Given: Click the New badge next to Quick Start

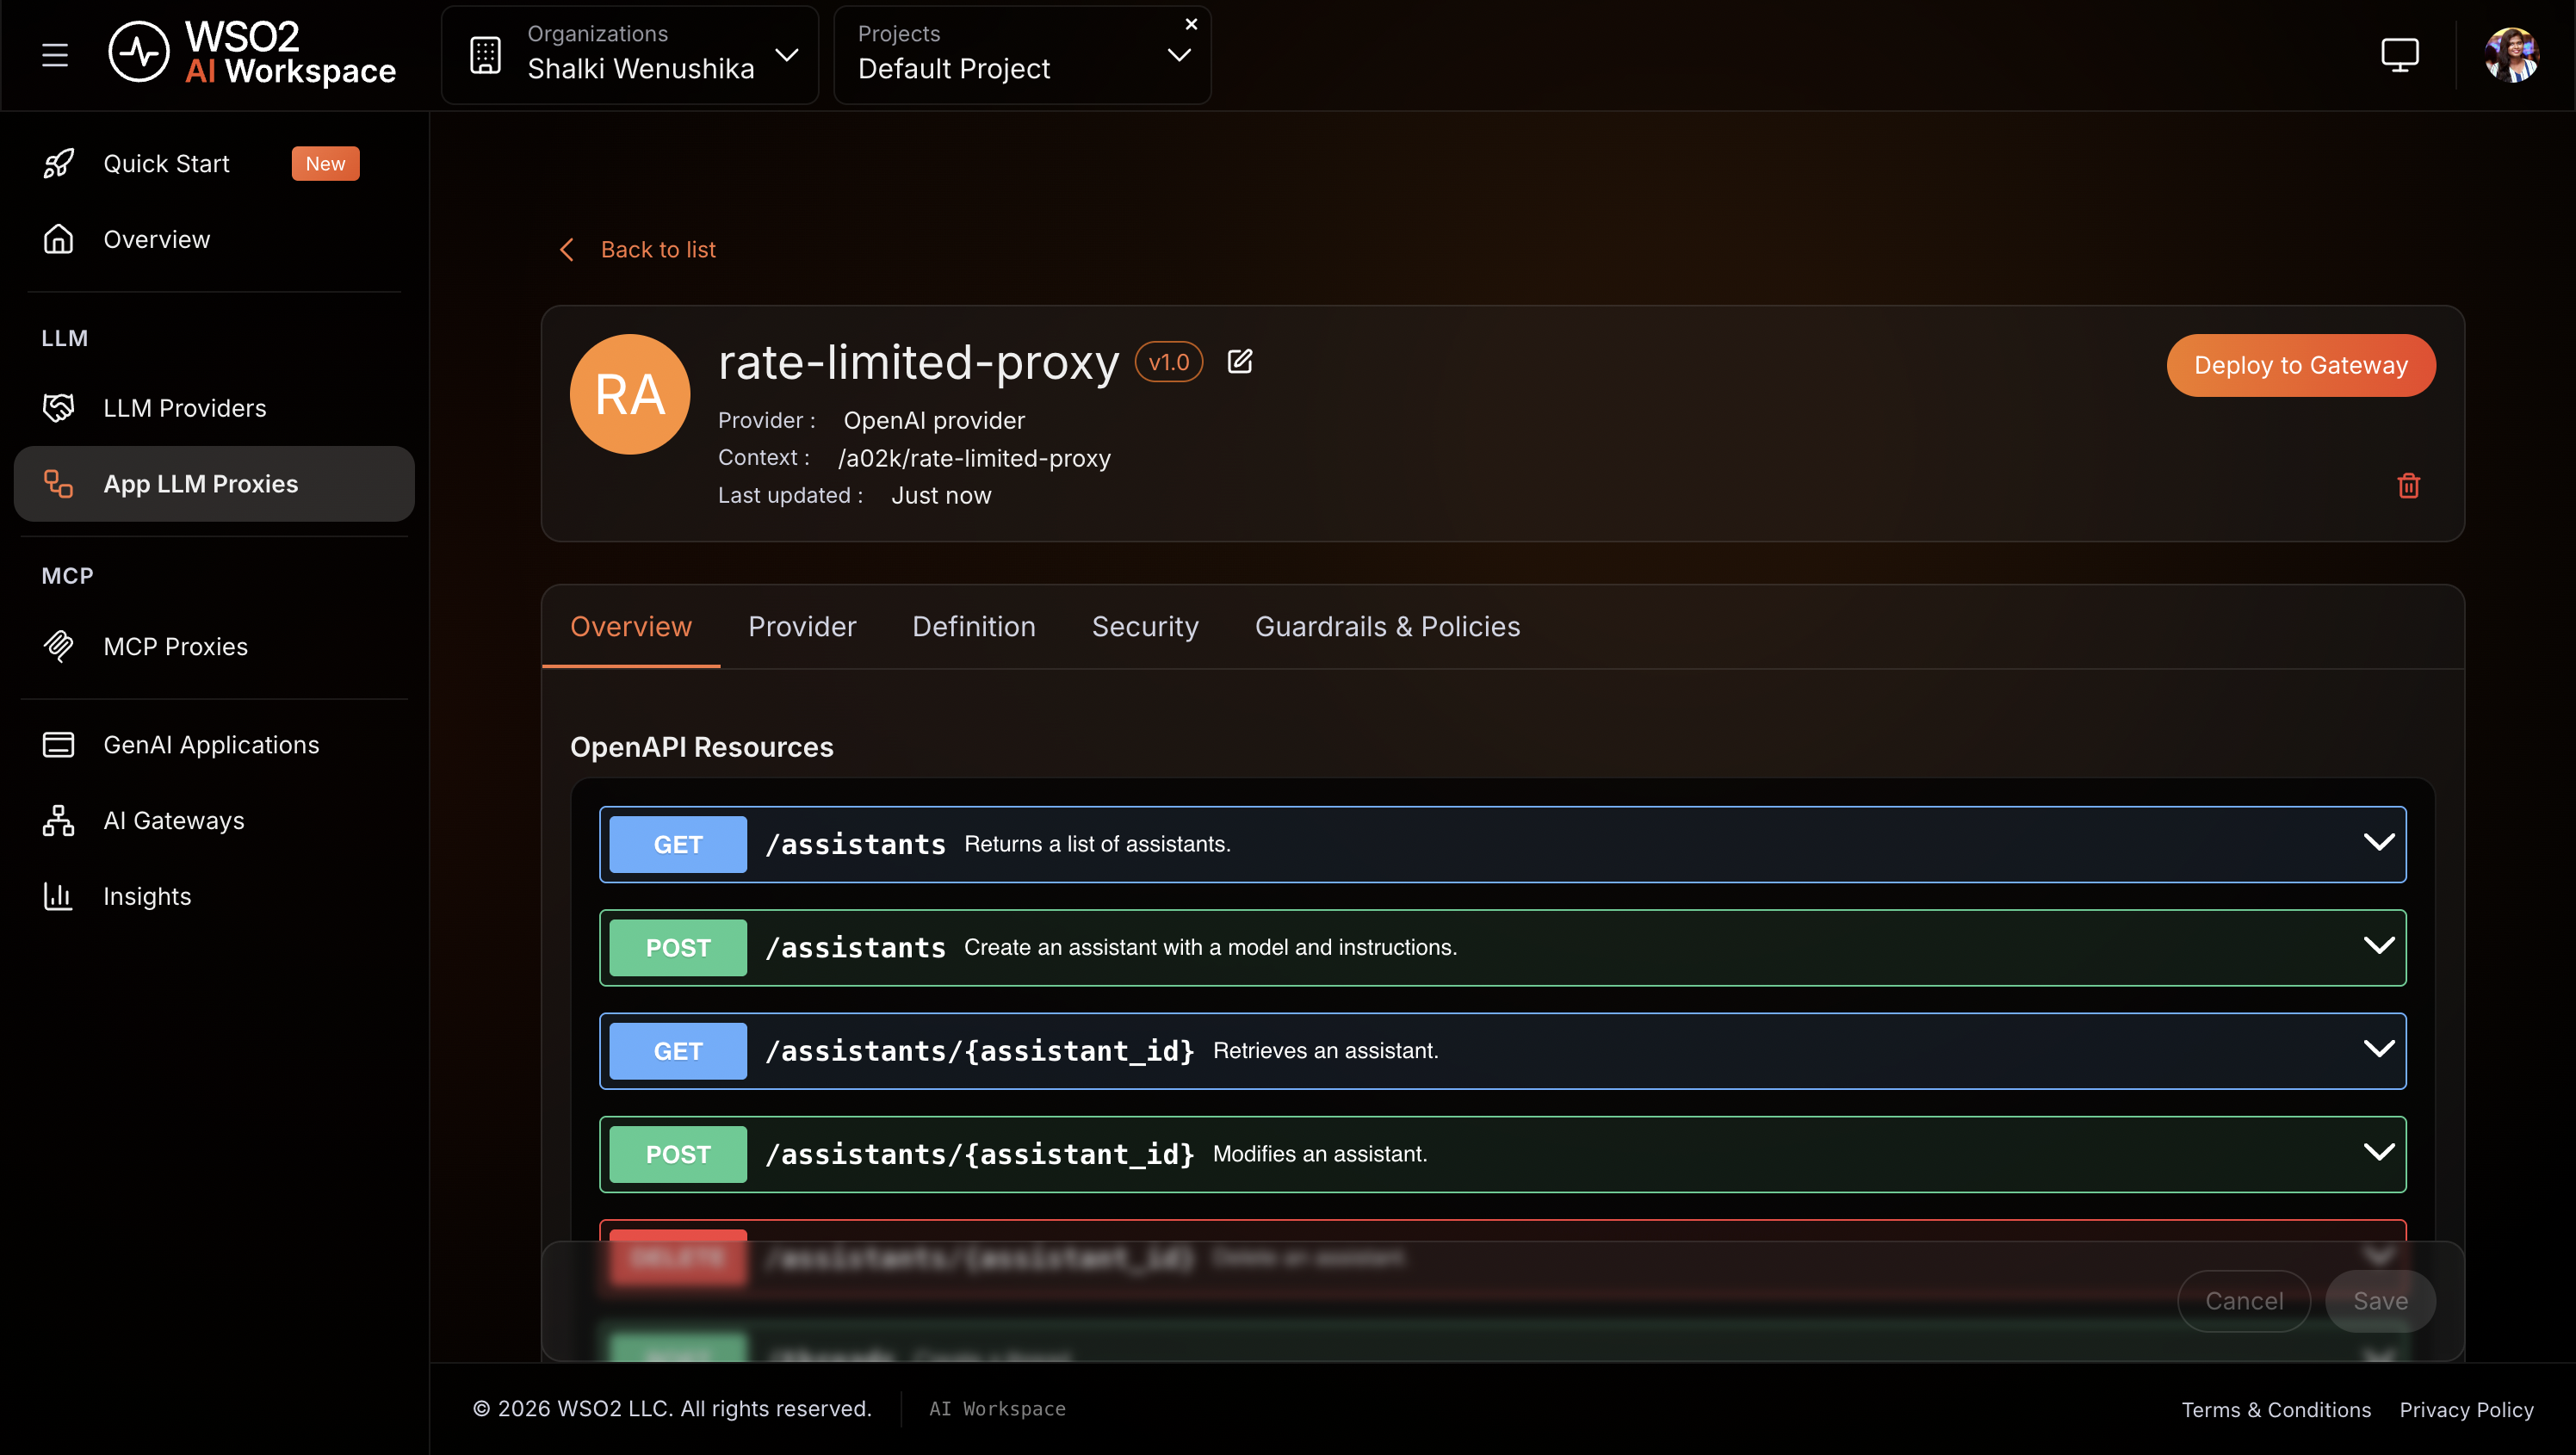Looking at the screenshot, I should (325, 164).
